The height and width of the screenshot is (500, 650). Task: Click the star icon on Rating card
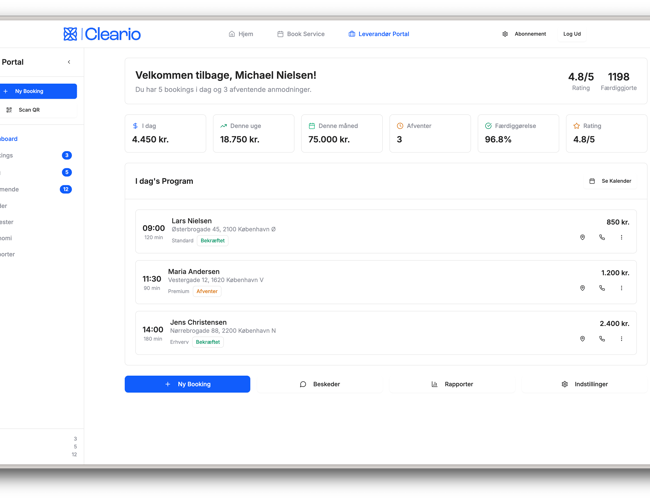577,126
